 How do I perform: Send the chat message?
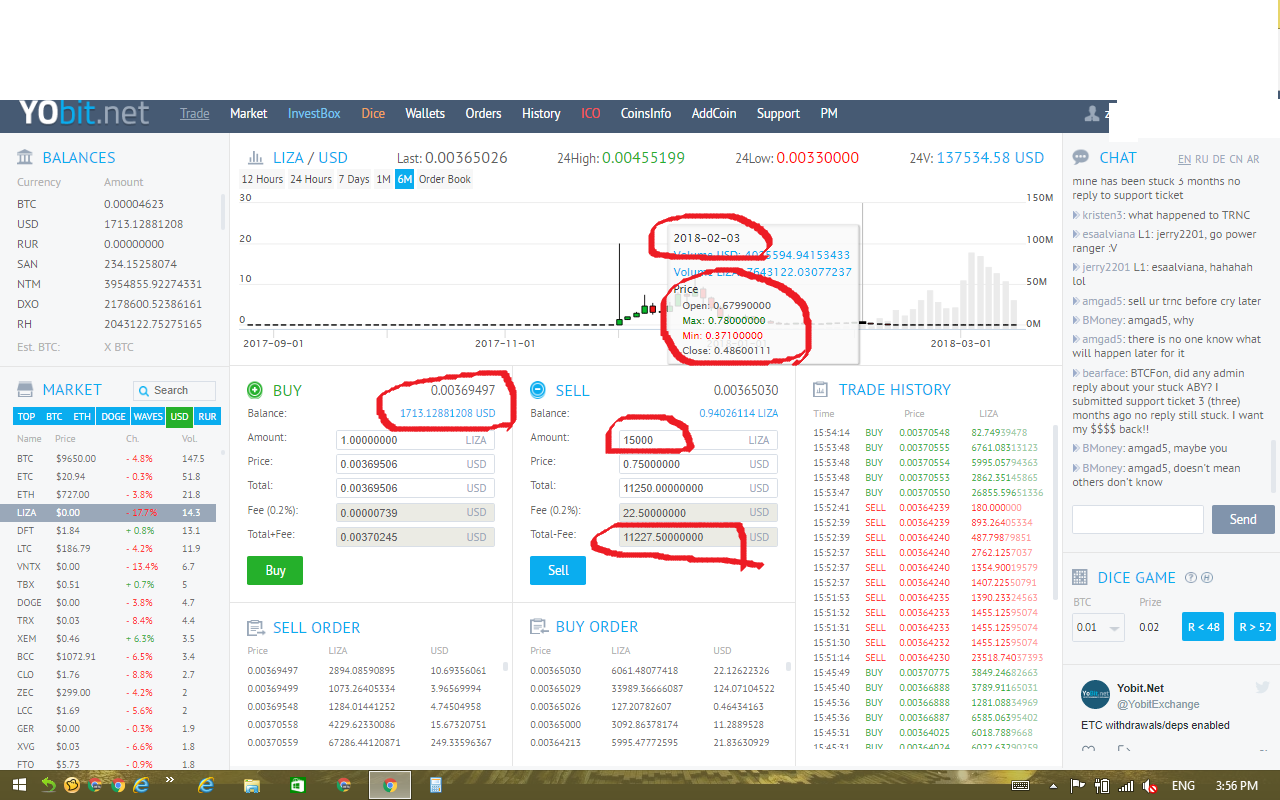point(1243,519)
